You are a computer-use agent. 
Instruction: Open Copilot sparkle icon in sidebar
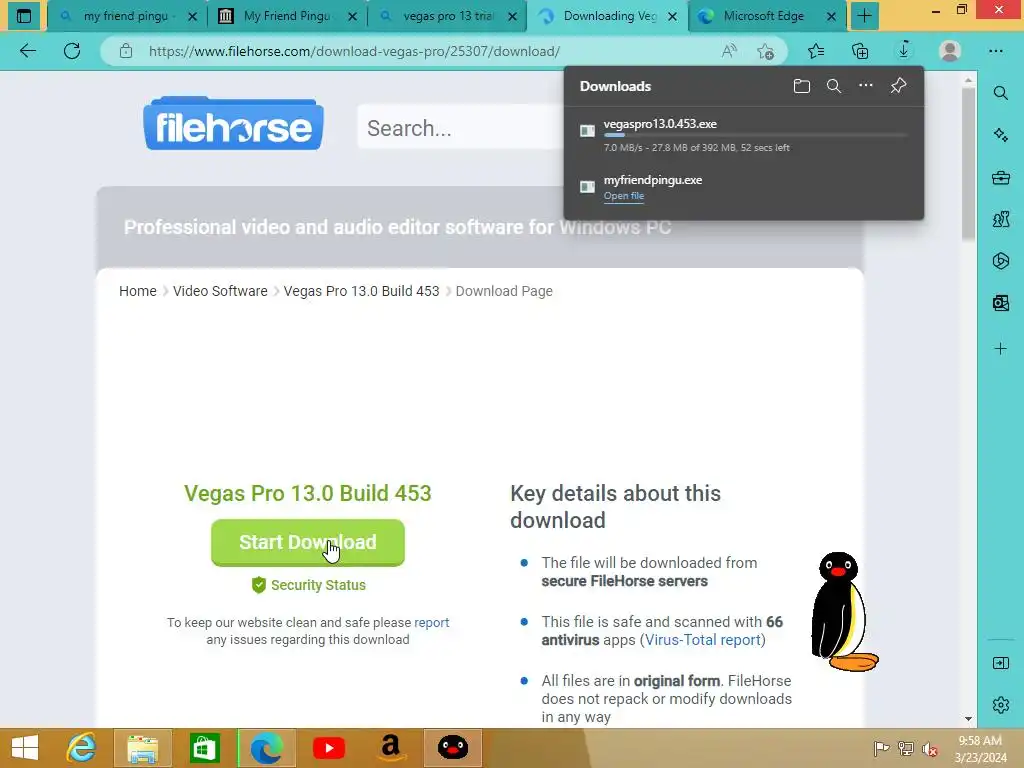pyautogui.click(x=1000, y=135)
